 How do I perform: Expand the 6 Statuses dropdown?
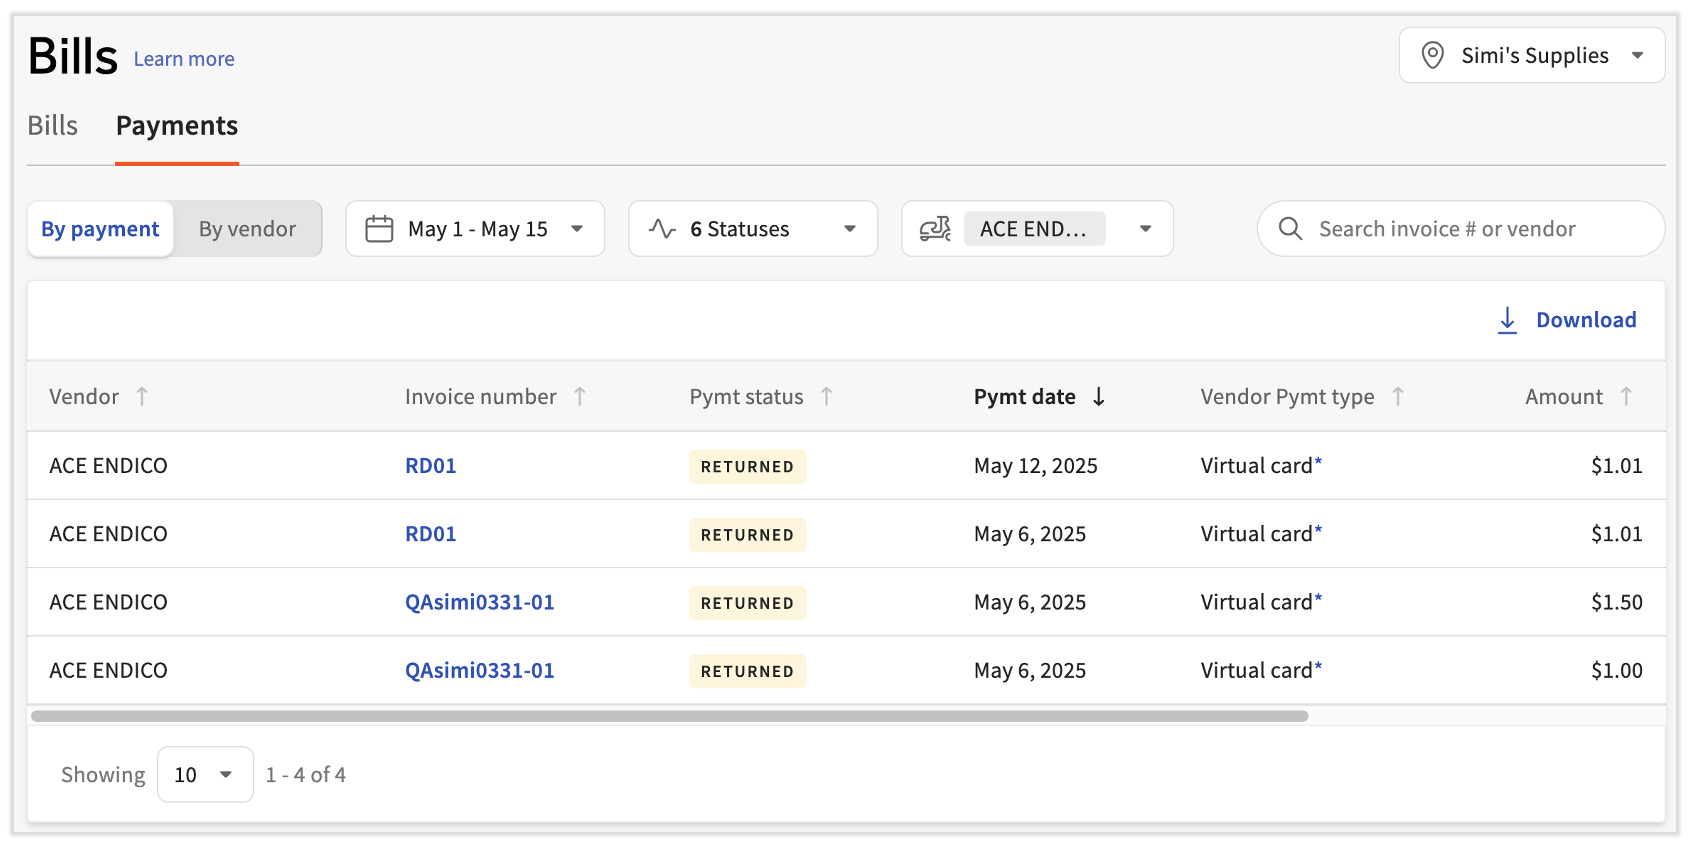[x=752, y=229]
